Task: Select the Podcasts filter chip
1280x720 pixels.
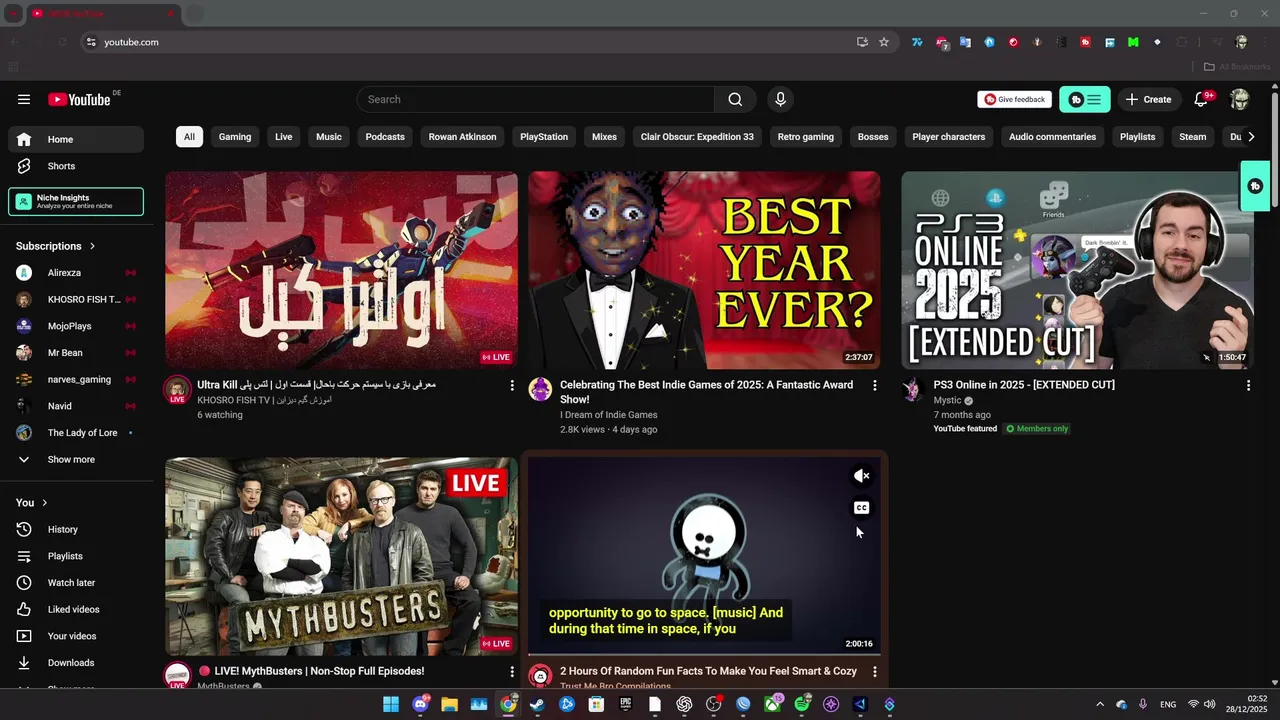Action: coord(385,137)
